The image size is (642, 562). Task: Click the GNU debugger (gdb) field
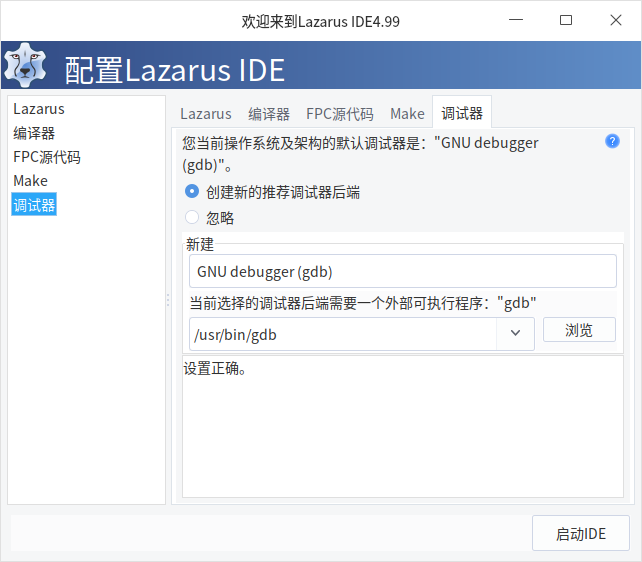click(x=402, y=271)
